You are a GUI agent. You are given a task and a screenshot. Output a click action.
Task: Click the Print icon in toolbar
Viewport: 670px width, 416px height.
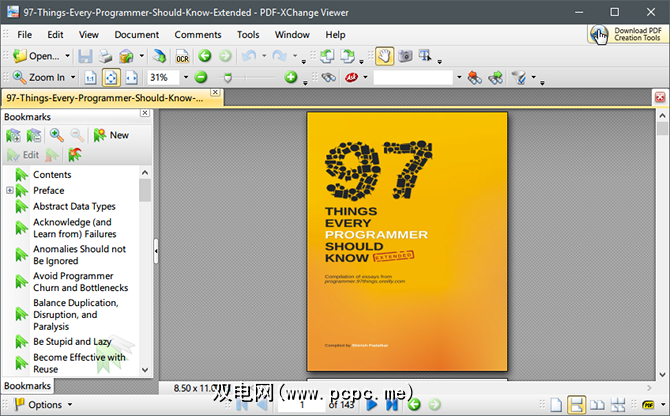tap(105, 56)
